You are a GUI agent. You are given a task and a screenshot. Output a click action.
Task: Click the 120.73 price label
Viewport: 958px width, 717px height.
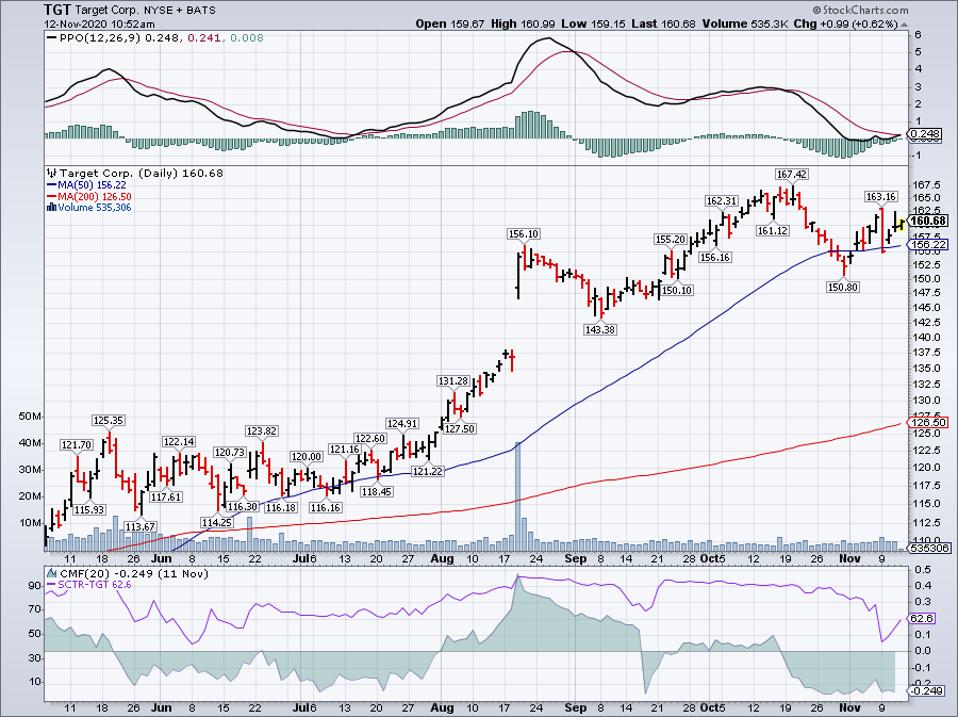230,452
